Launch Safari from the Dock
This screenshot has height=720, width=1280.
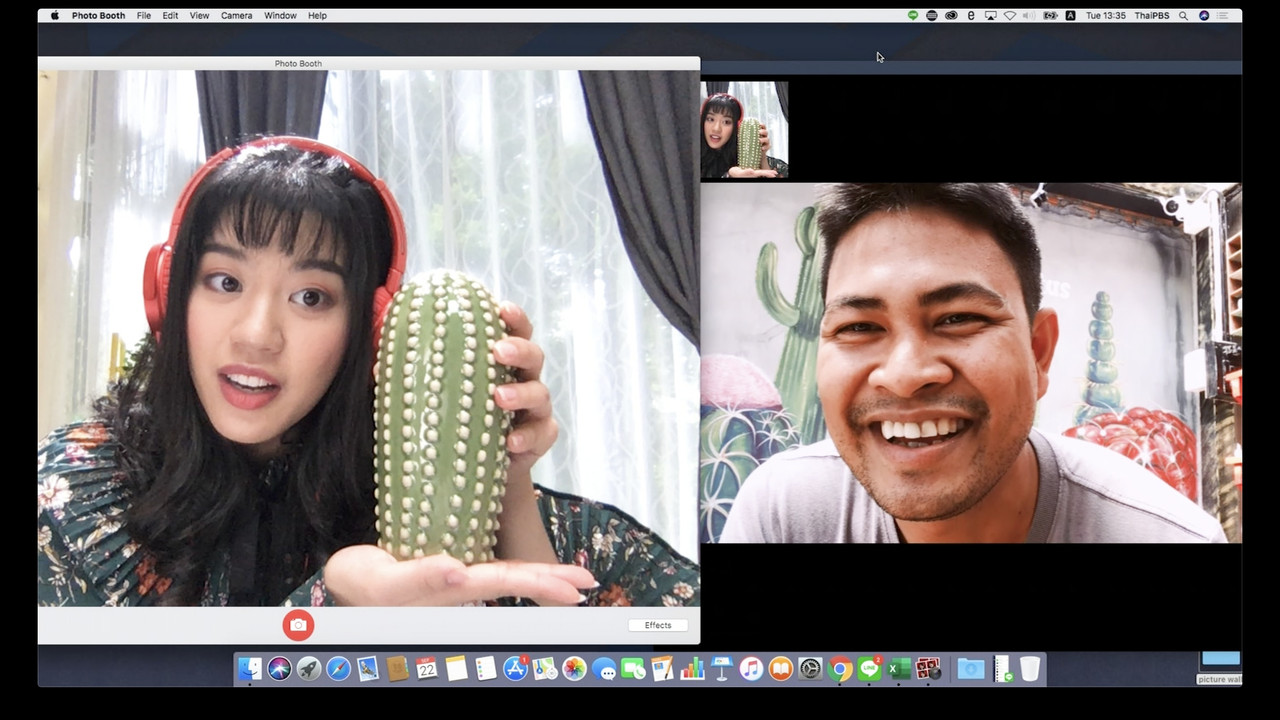[x=338, y=669]
